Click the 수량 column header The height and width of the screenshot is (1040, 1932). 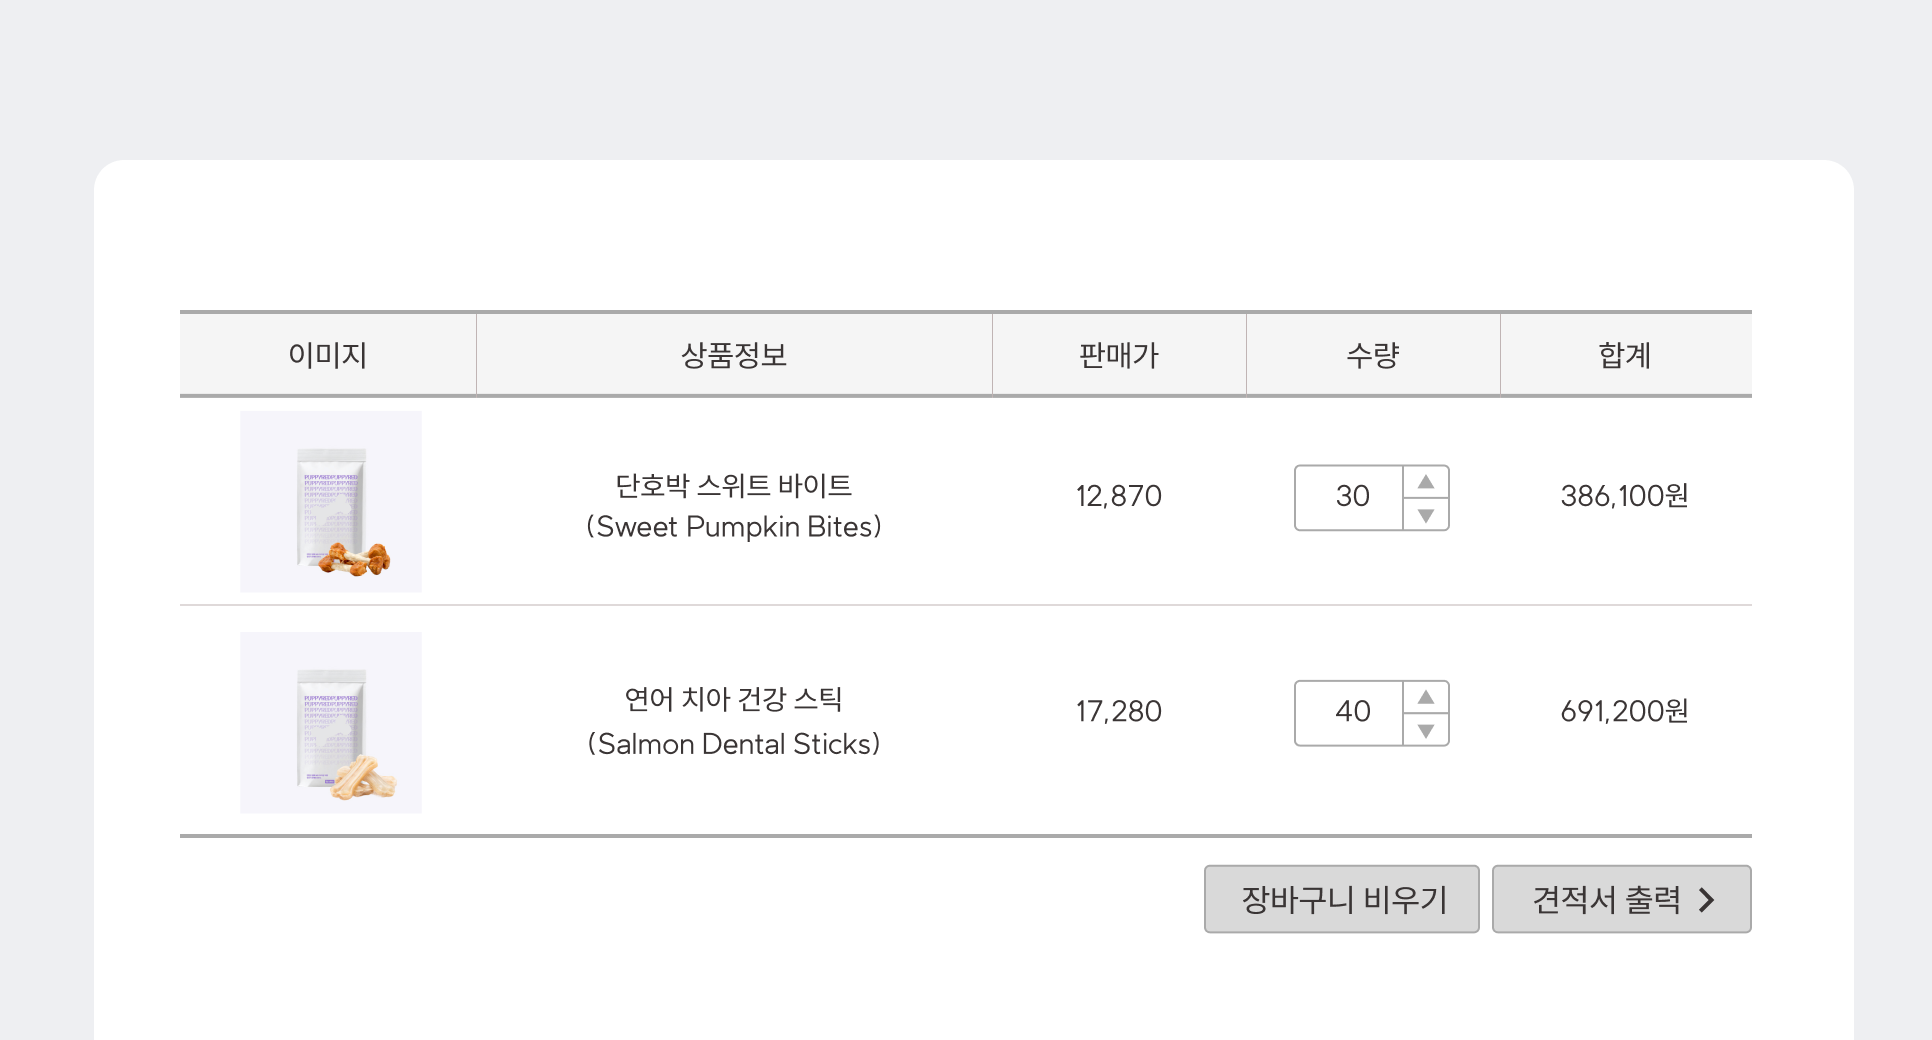click(x=1373, y=355)
